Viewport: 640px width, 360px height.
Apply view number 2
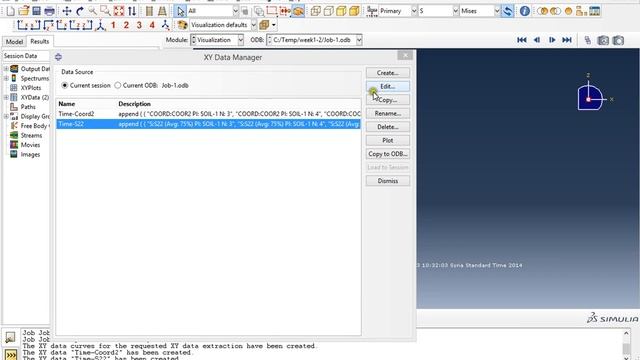coord(126,25)
